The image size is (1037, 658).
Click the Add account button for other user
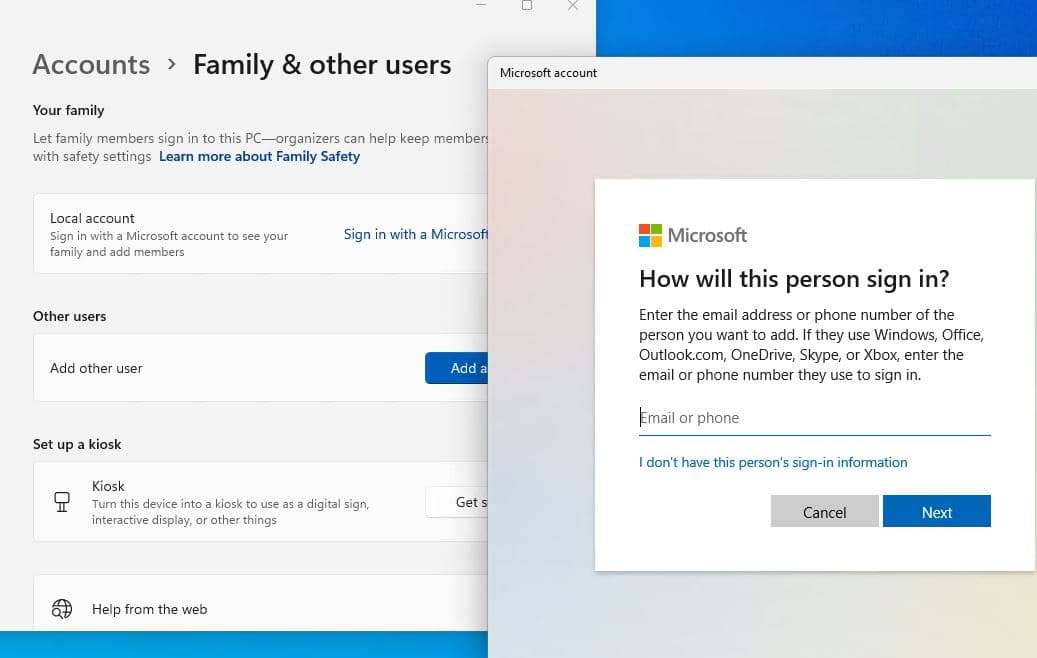456,368
